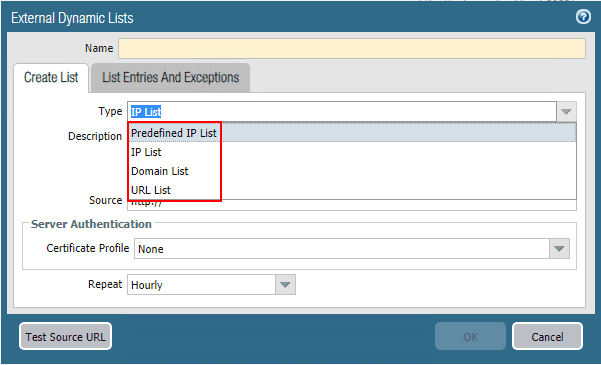The image size is (601, 365).
Task: Switch to the Create List tab
Action: [x=51, y=78]
